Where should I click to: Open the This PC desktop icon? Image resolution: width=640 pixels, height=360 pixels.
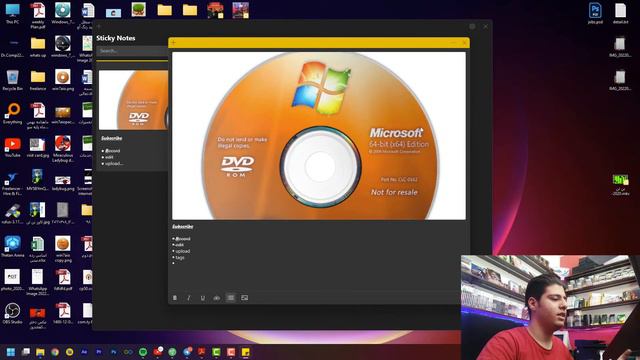12,13
